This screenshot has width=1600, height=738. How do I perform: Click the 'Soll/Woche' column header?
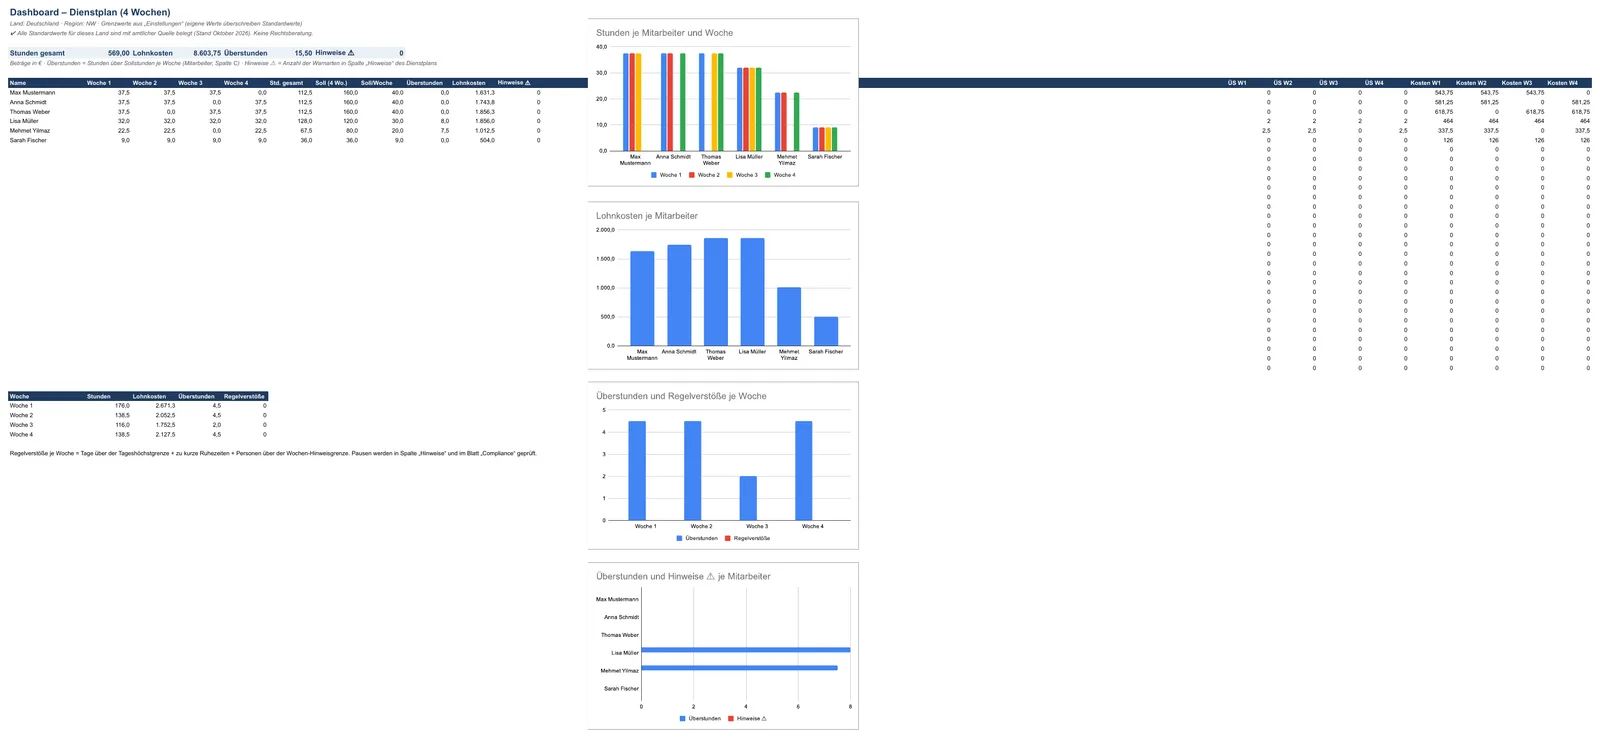377,83
